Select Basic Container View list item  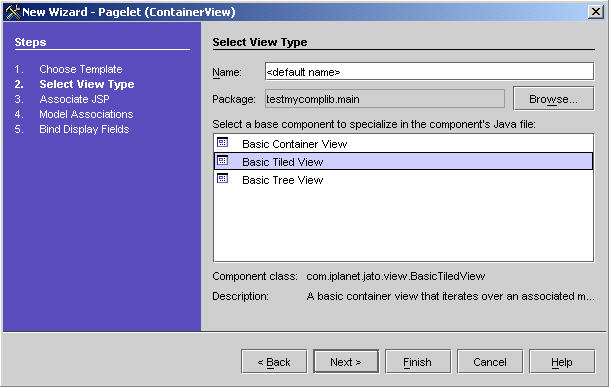(403, 144)
